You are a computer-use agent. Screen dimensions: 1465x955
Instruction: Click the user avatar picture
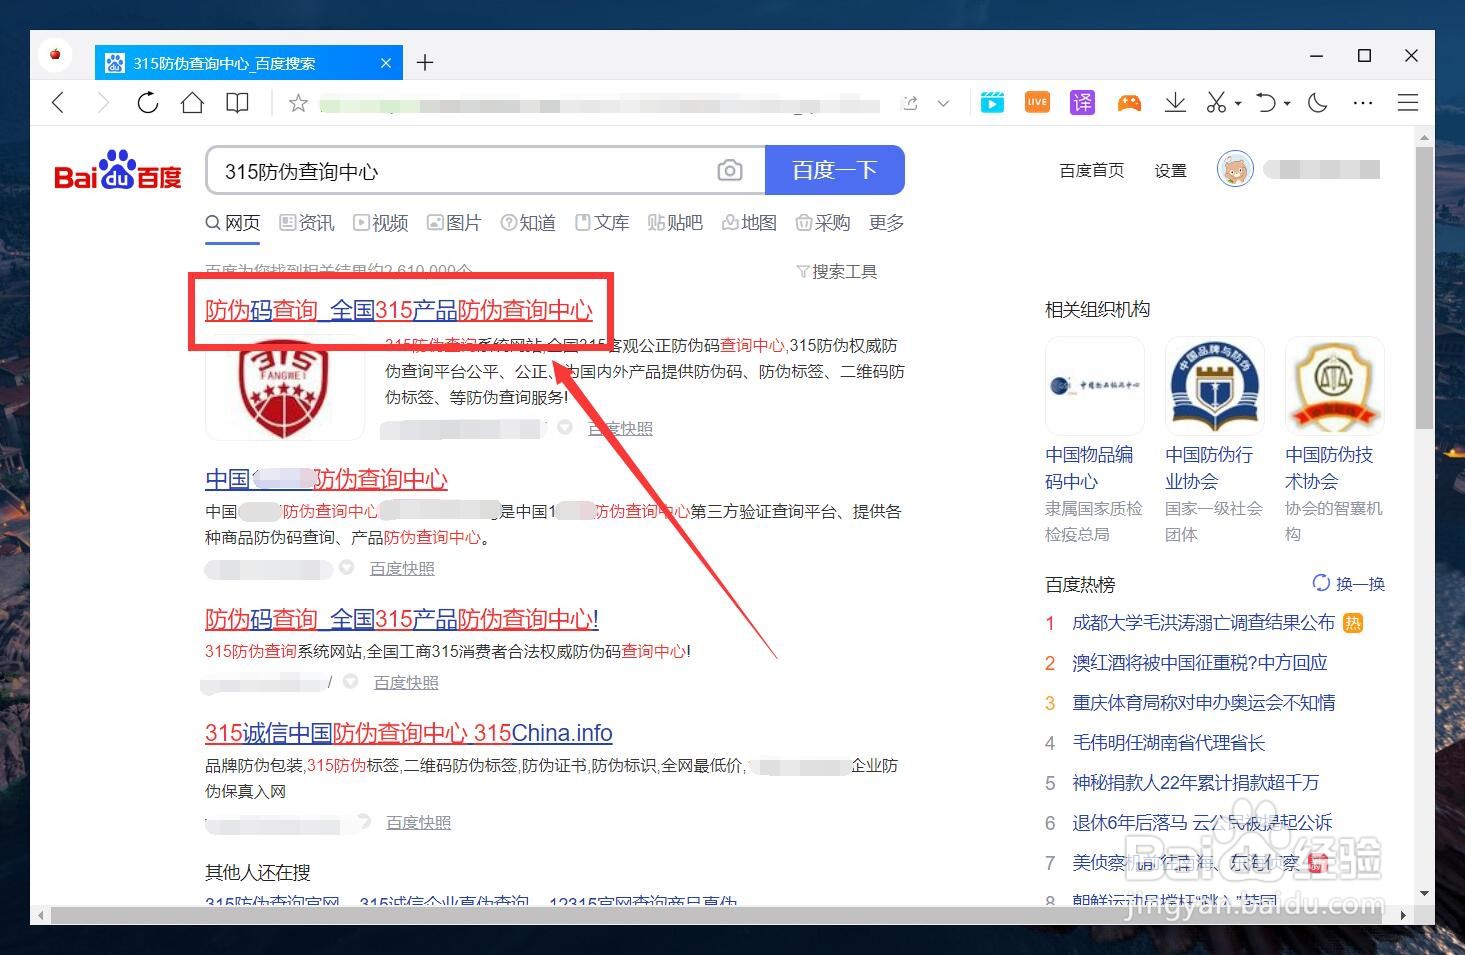tap(1235, 169)
